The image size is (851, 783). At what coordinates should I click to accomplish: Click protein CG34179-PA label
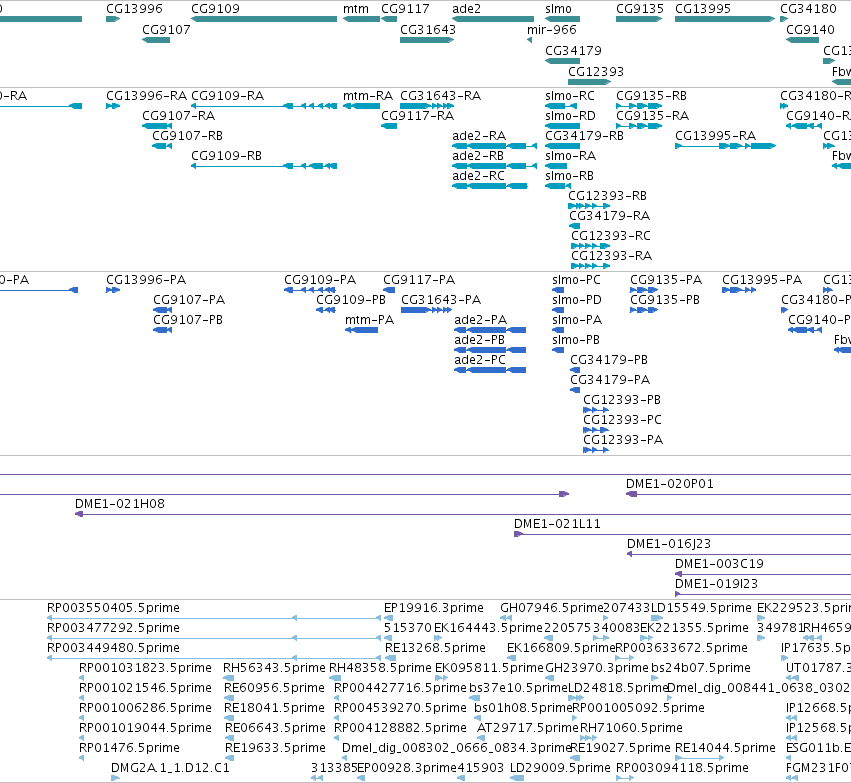tap(610, 380)
